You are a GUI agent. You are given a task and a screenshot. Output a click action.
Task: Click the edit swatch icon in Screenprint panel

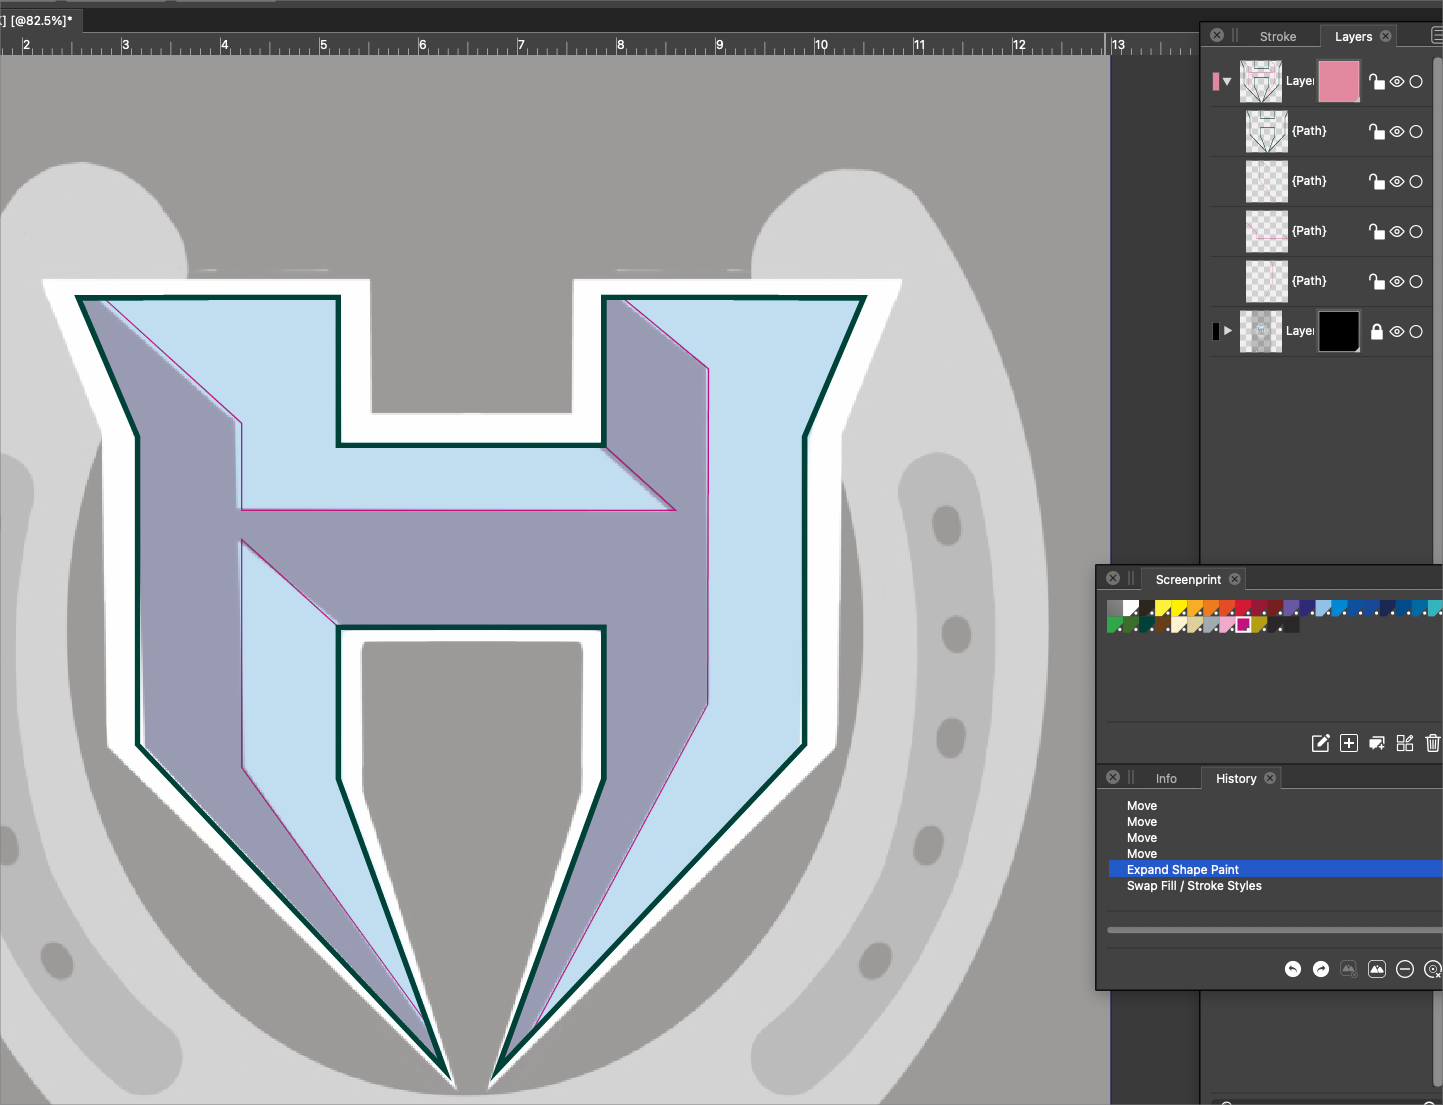tap(1320, 743)
